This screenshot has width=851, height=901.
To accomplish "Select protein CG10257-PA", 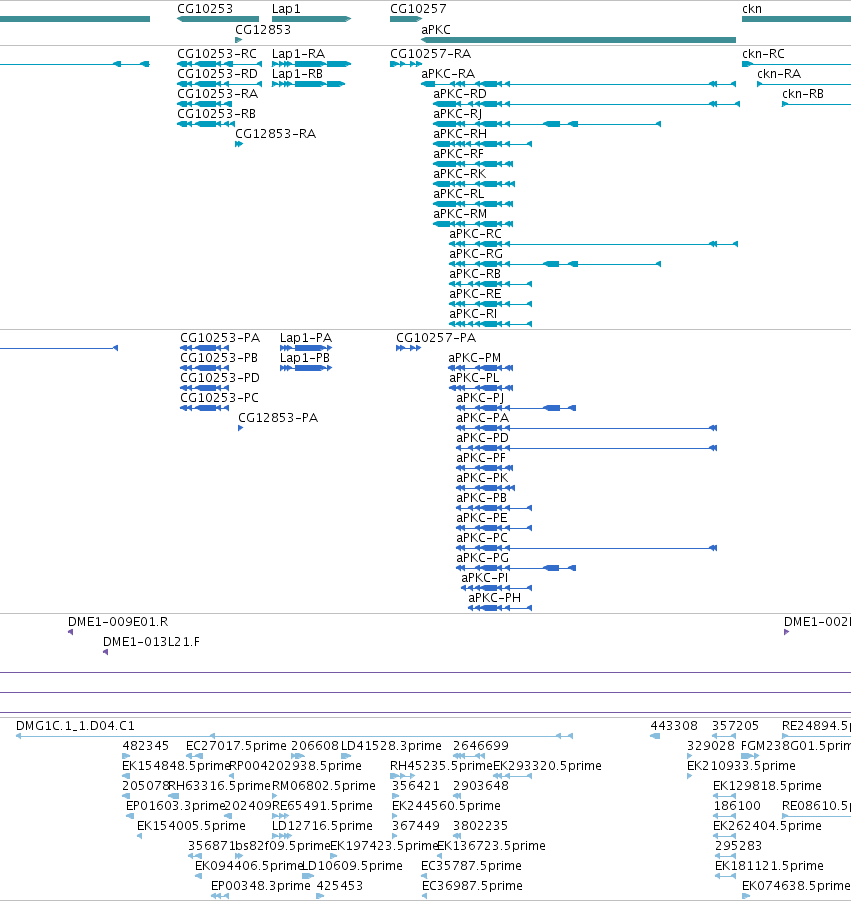I will [x=408, y=348].
